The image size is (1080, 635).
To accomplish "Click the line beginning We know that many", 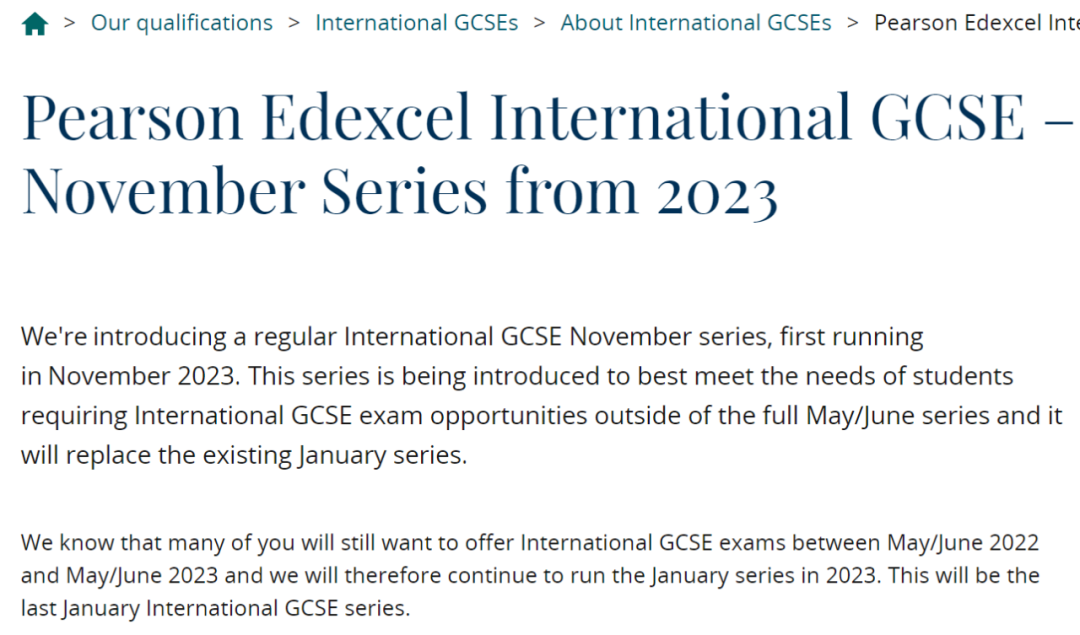I will [x=530, y=543].
